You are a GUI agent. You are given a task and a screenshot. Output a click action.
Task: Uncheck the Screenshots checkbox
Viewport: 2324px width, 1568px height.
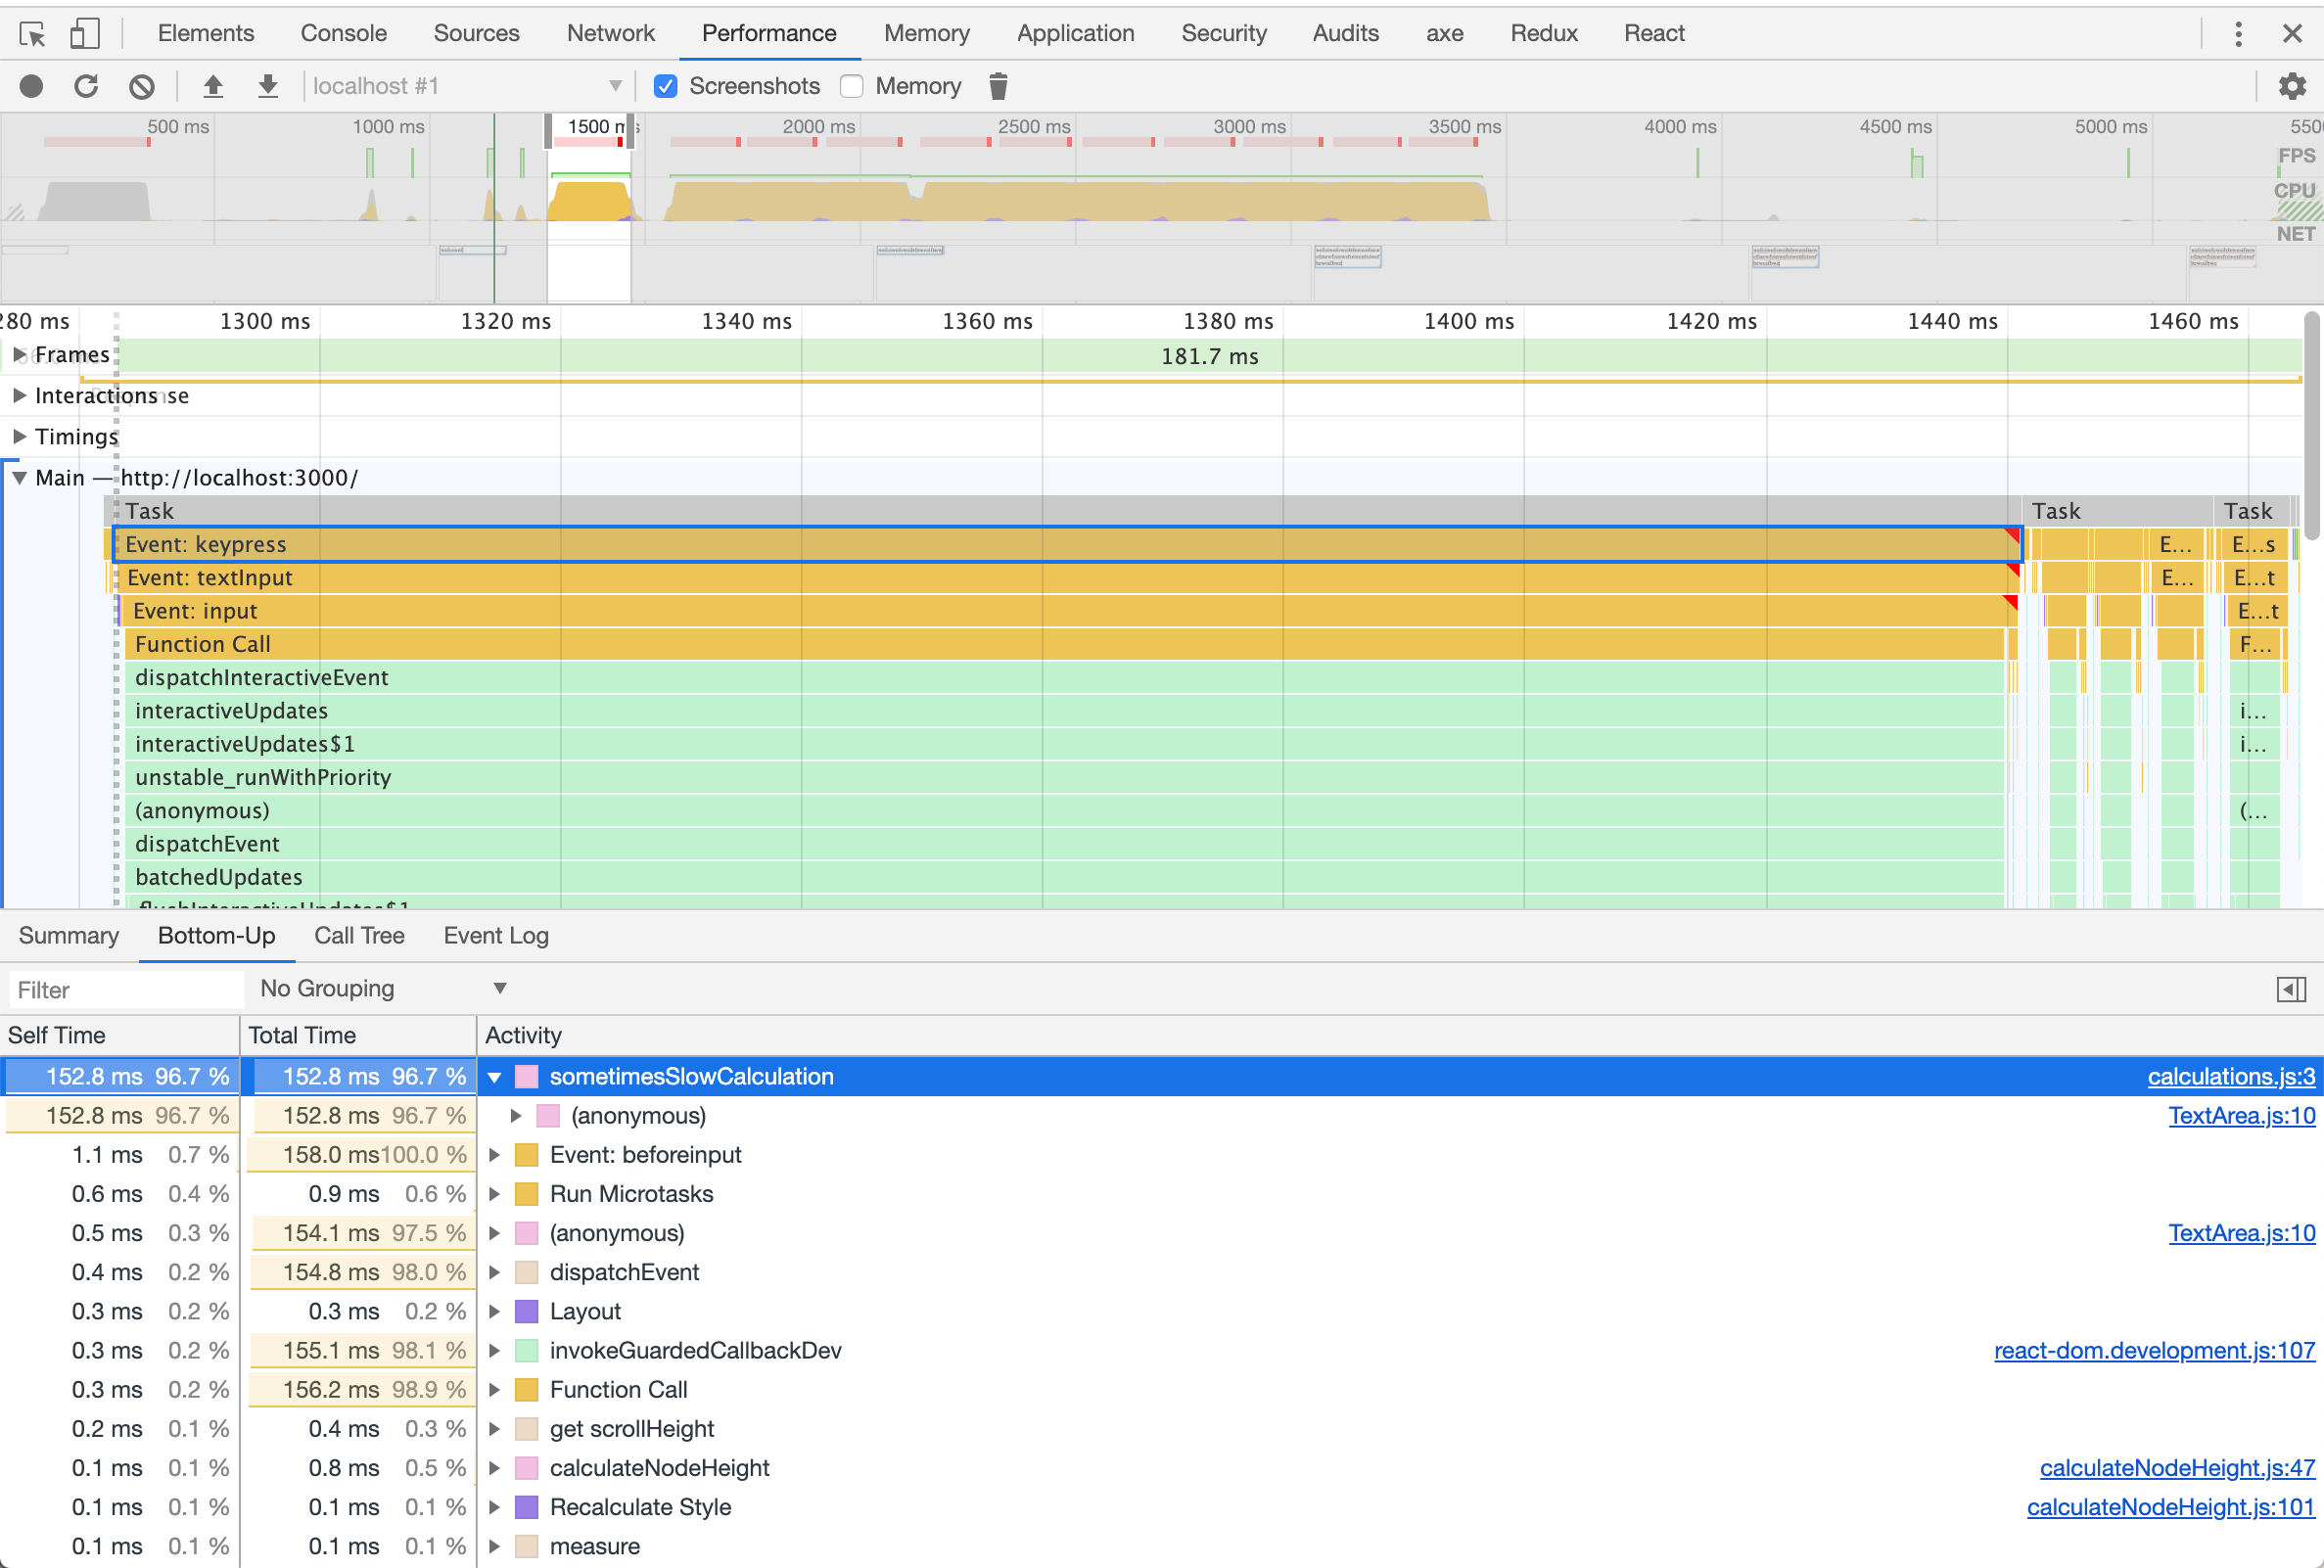coord(665,86)
